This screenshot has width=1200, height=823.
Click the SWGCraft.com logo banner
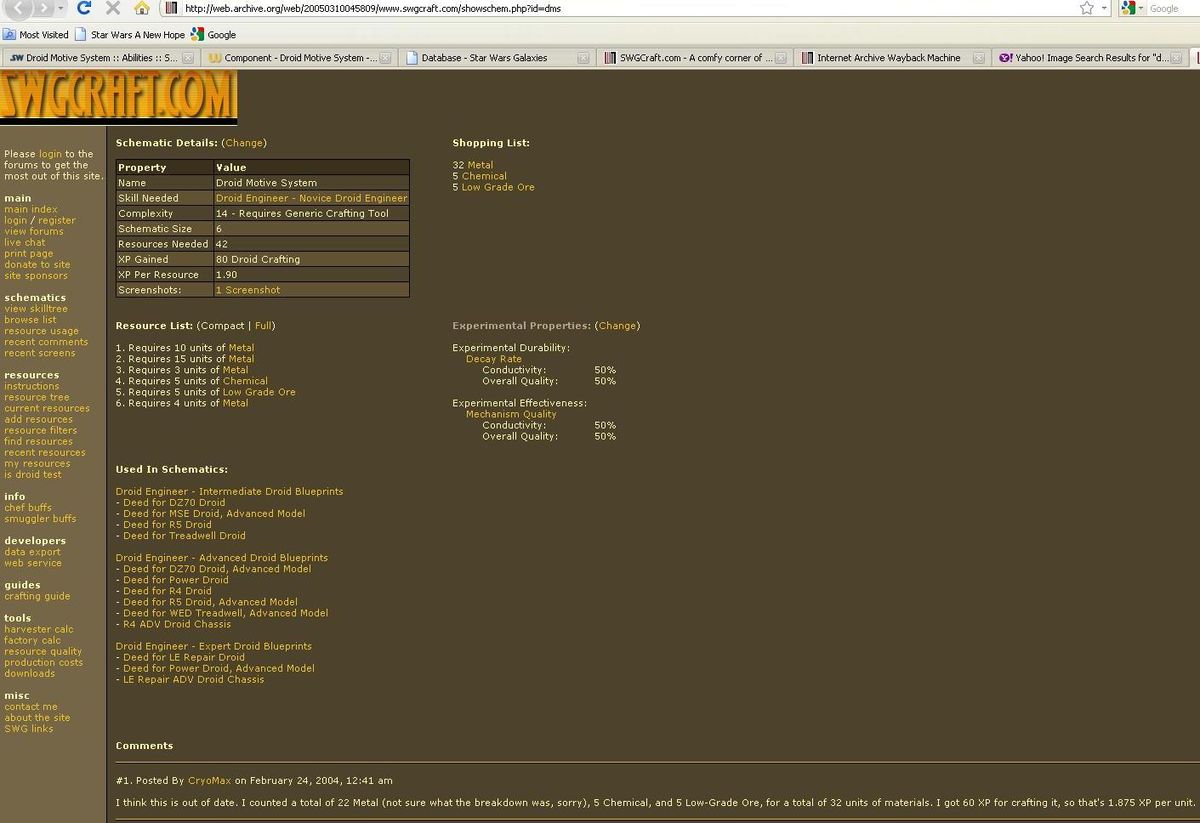119,97
